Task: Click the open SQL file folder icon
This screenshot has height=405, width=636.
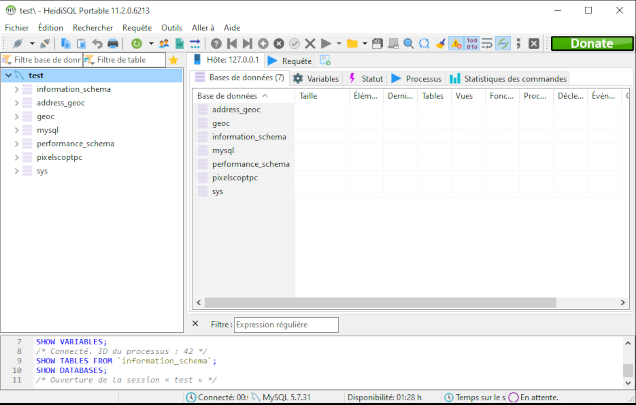Action: click(352, 43)
